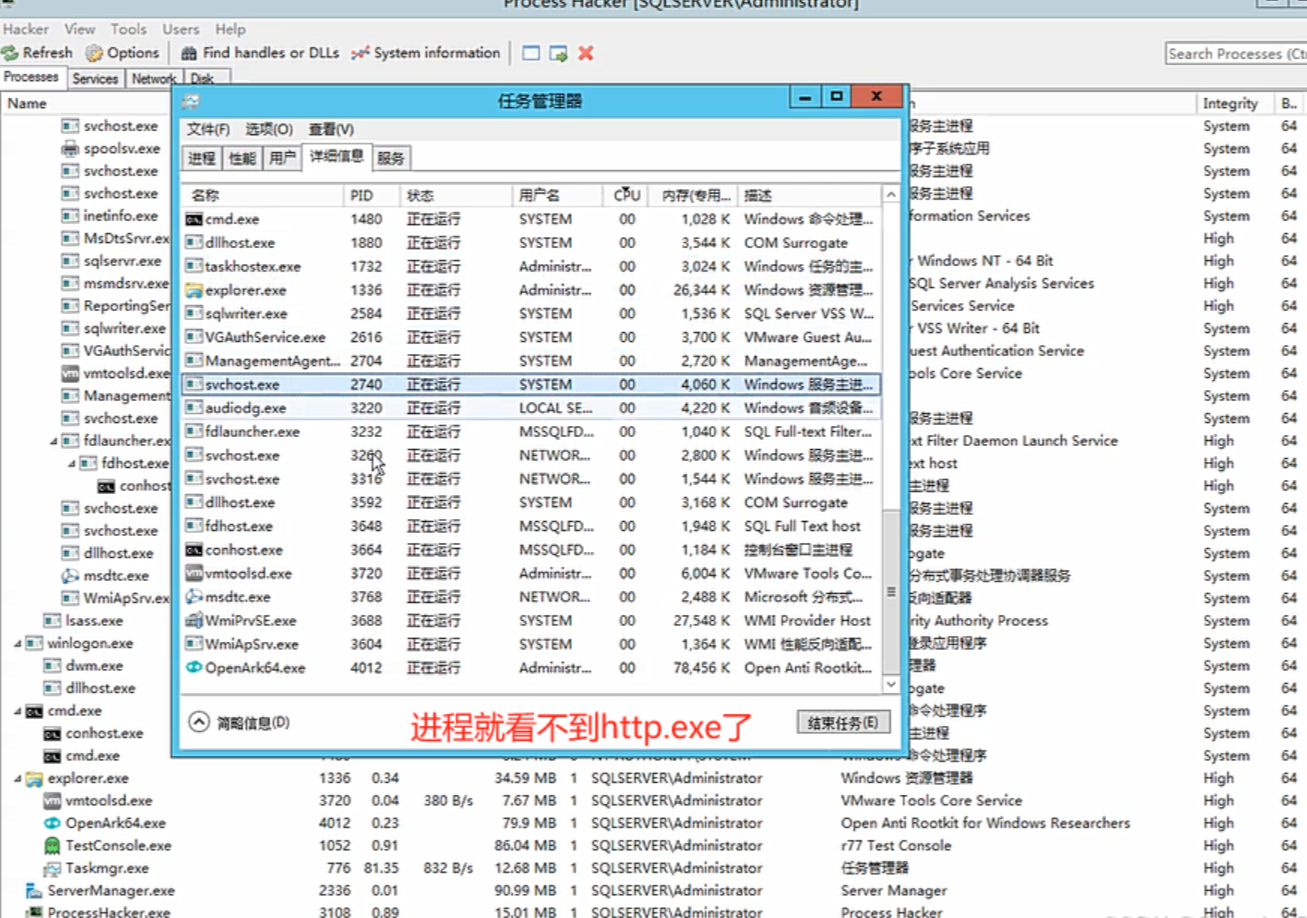Sort by 内存 column header
The image size is (1307, 918).
pos(692,196)
